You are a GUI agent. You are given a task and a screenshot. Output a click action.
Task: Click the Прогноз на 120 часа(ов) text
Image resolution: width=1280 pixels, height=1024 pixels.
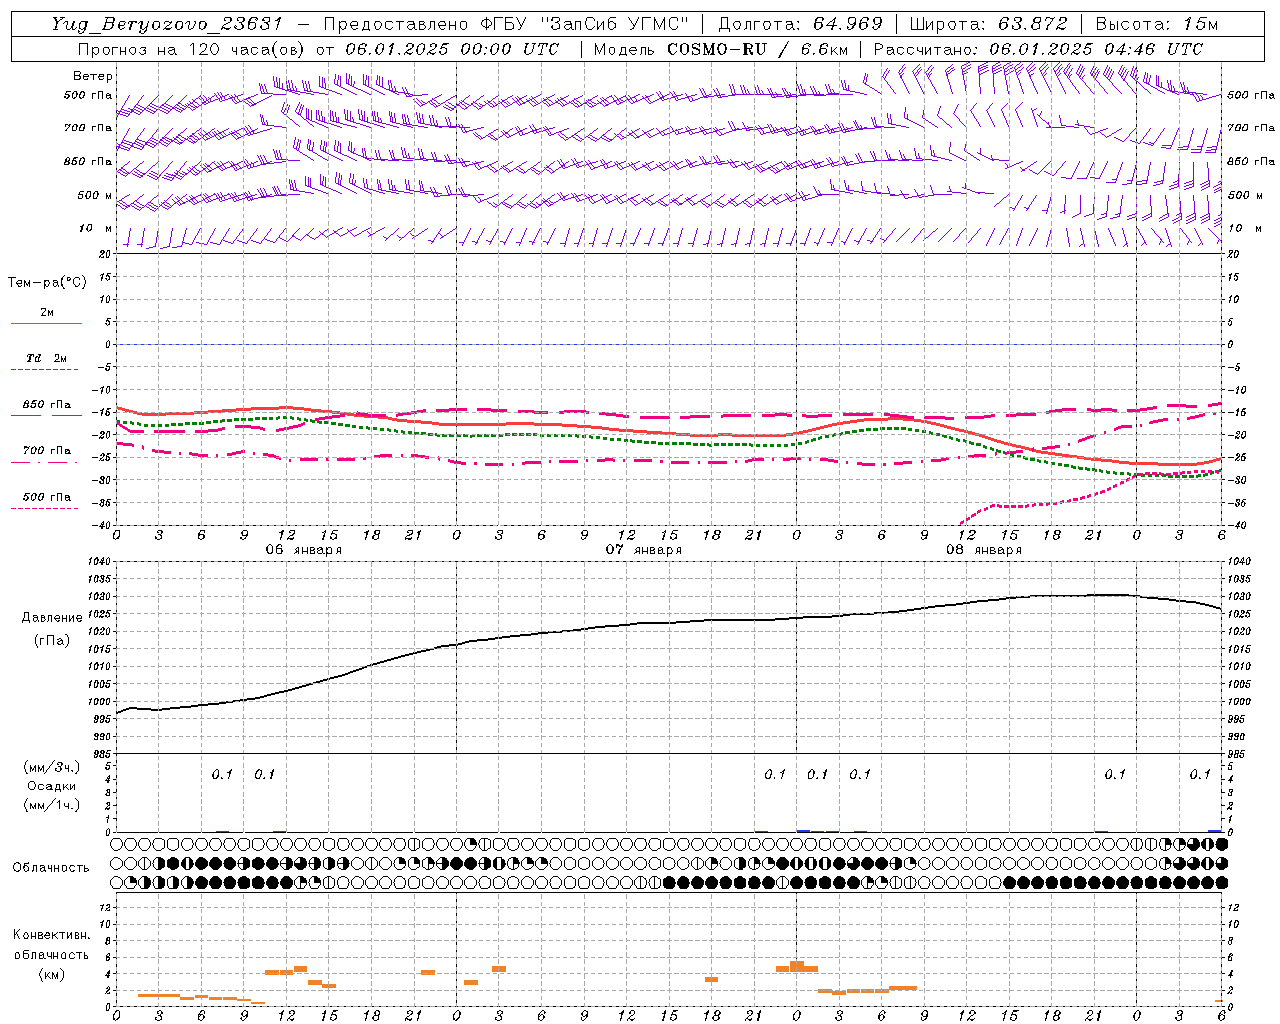[192, 49]
